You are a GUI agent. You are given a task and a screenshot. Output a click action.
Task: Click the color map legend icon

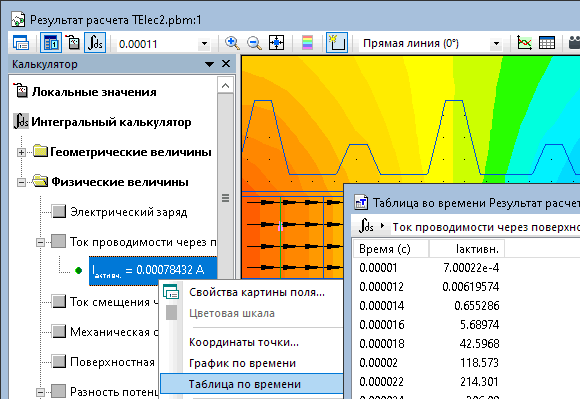(307, 43)
